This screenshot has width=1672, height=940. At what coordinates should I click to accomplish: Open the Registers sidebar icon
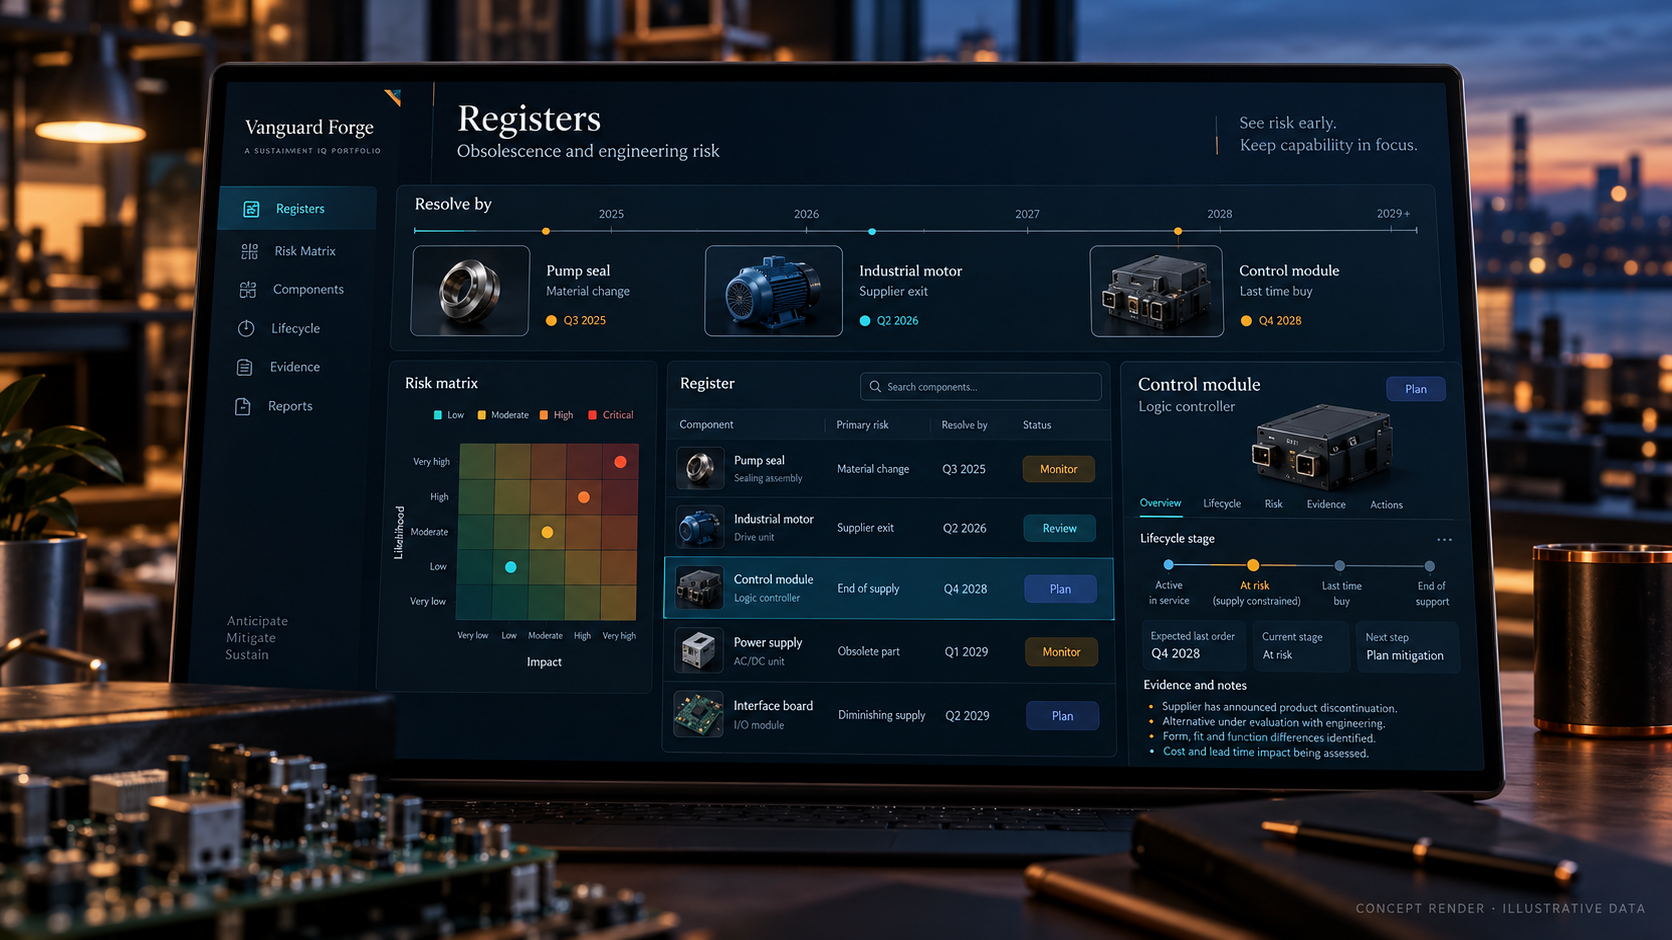(x=251, y=209)
